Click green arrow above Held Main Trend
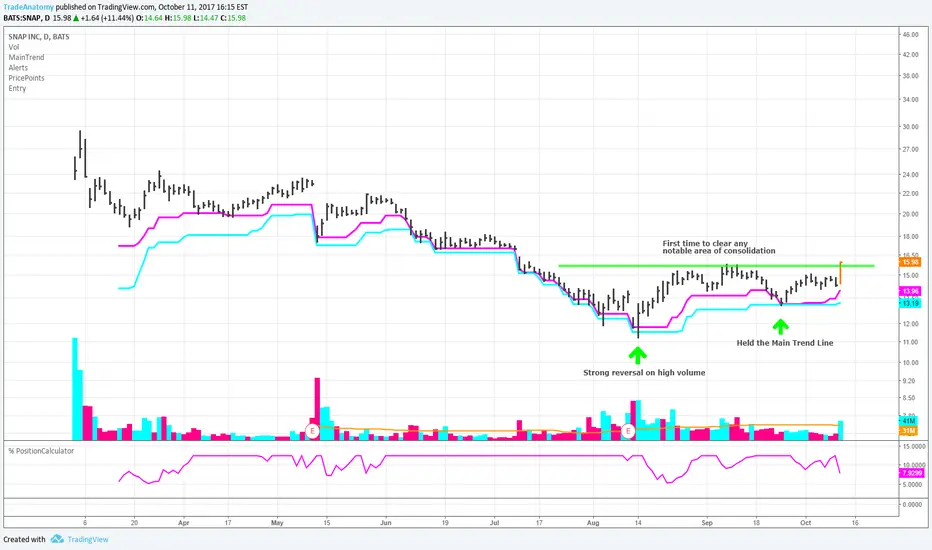Image resolution: width=932 pixels, height=550 pixels. pos(780,326)
